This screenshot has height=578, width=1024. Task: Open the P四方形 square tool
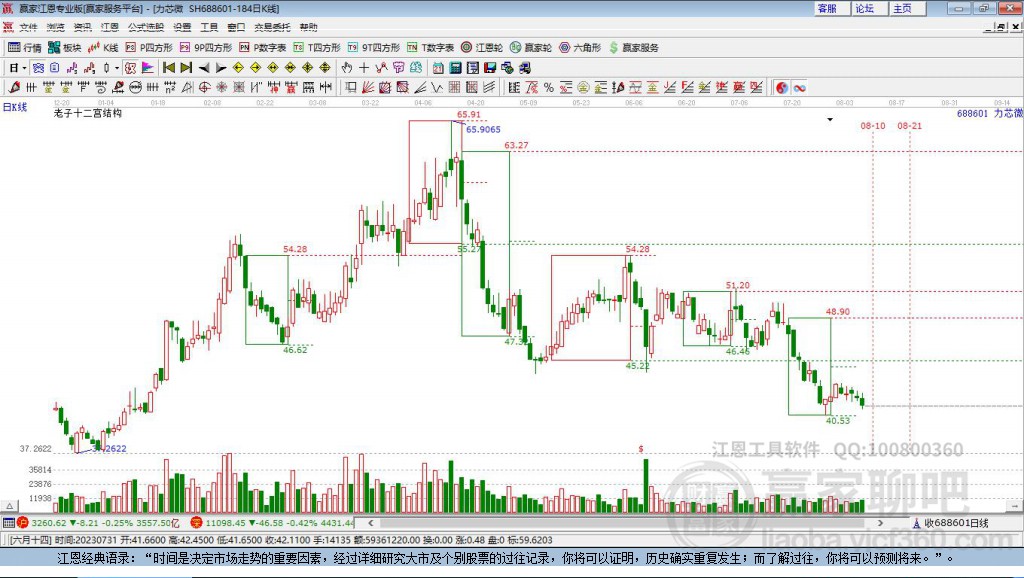tap(149, 48)
